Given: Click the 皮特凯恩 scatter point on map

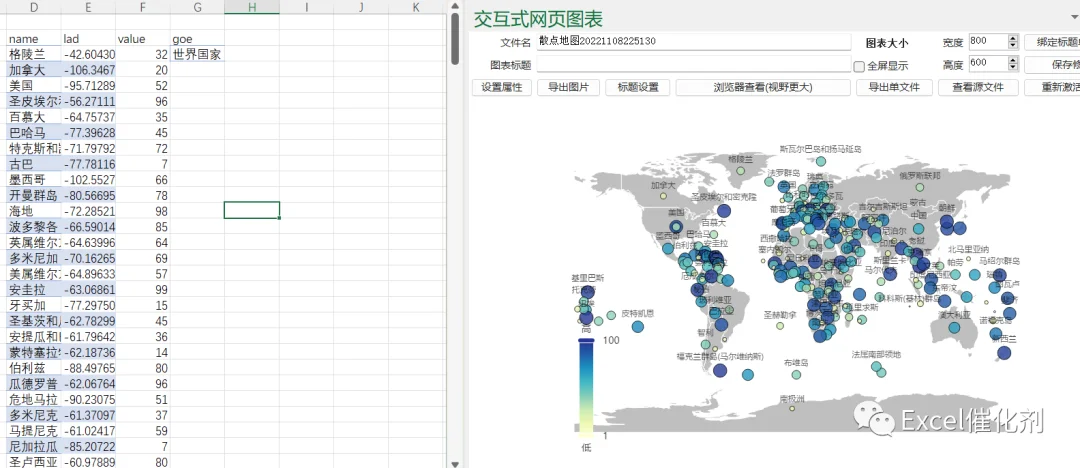Looking at the screenshot, I should [x=638, y=327].
